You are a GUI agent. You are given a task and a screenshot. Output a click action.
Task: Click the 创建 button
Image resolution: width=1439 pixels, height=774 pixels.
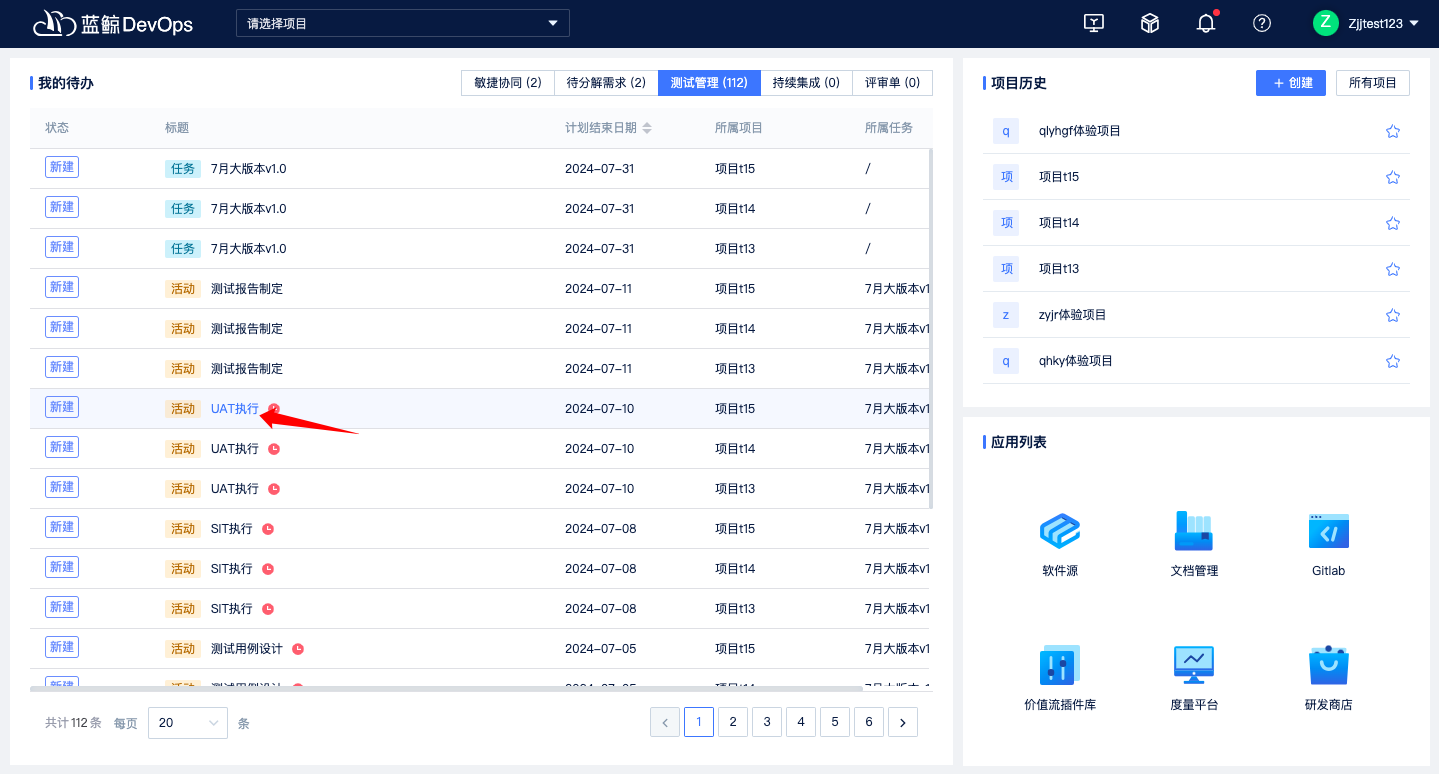tap(1291, 83)
